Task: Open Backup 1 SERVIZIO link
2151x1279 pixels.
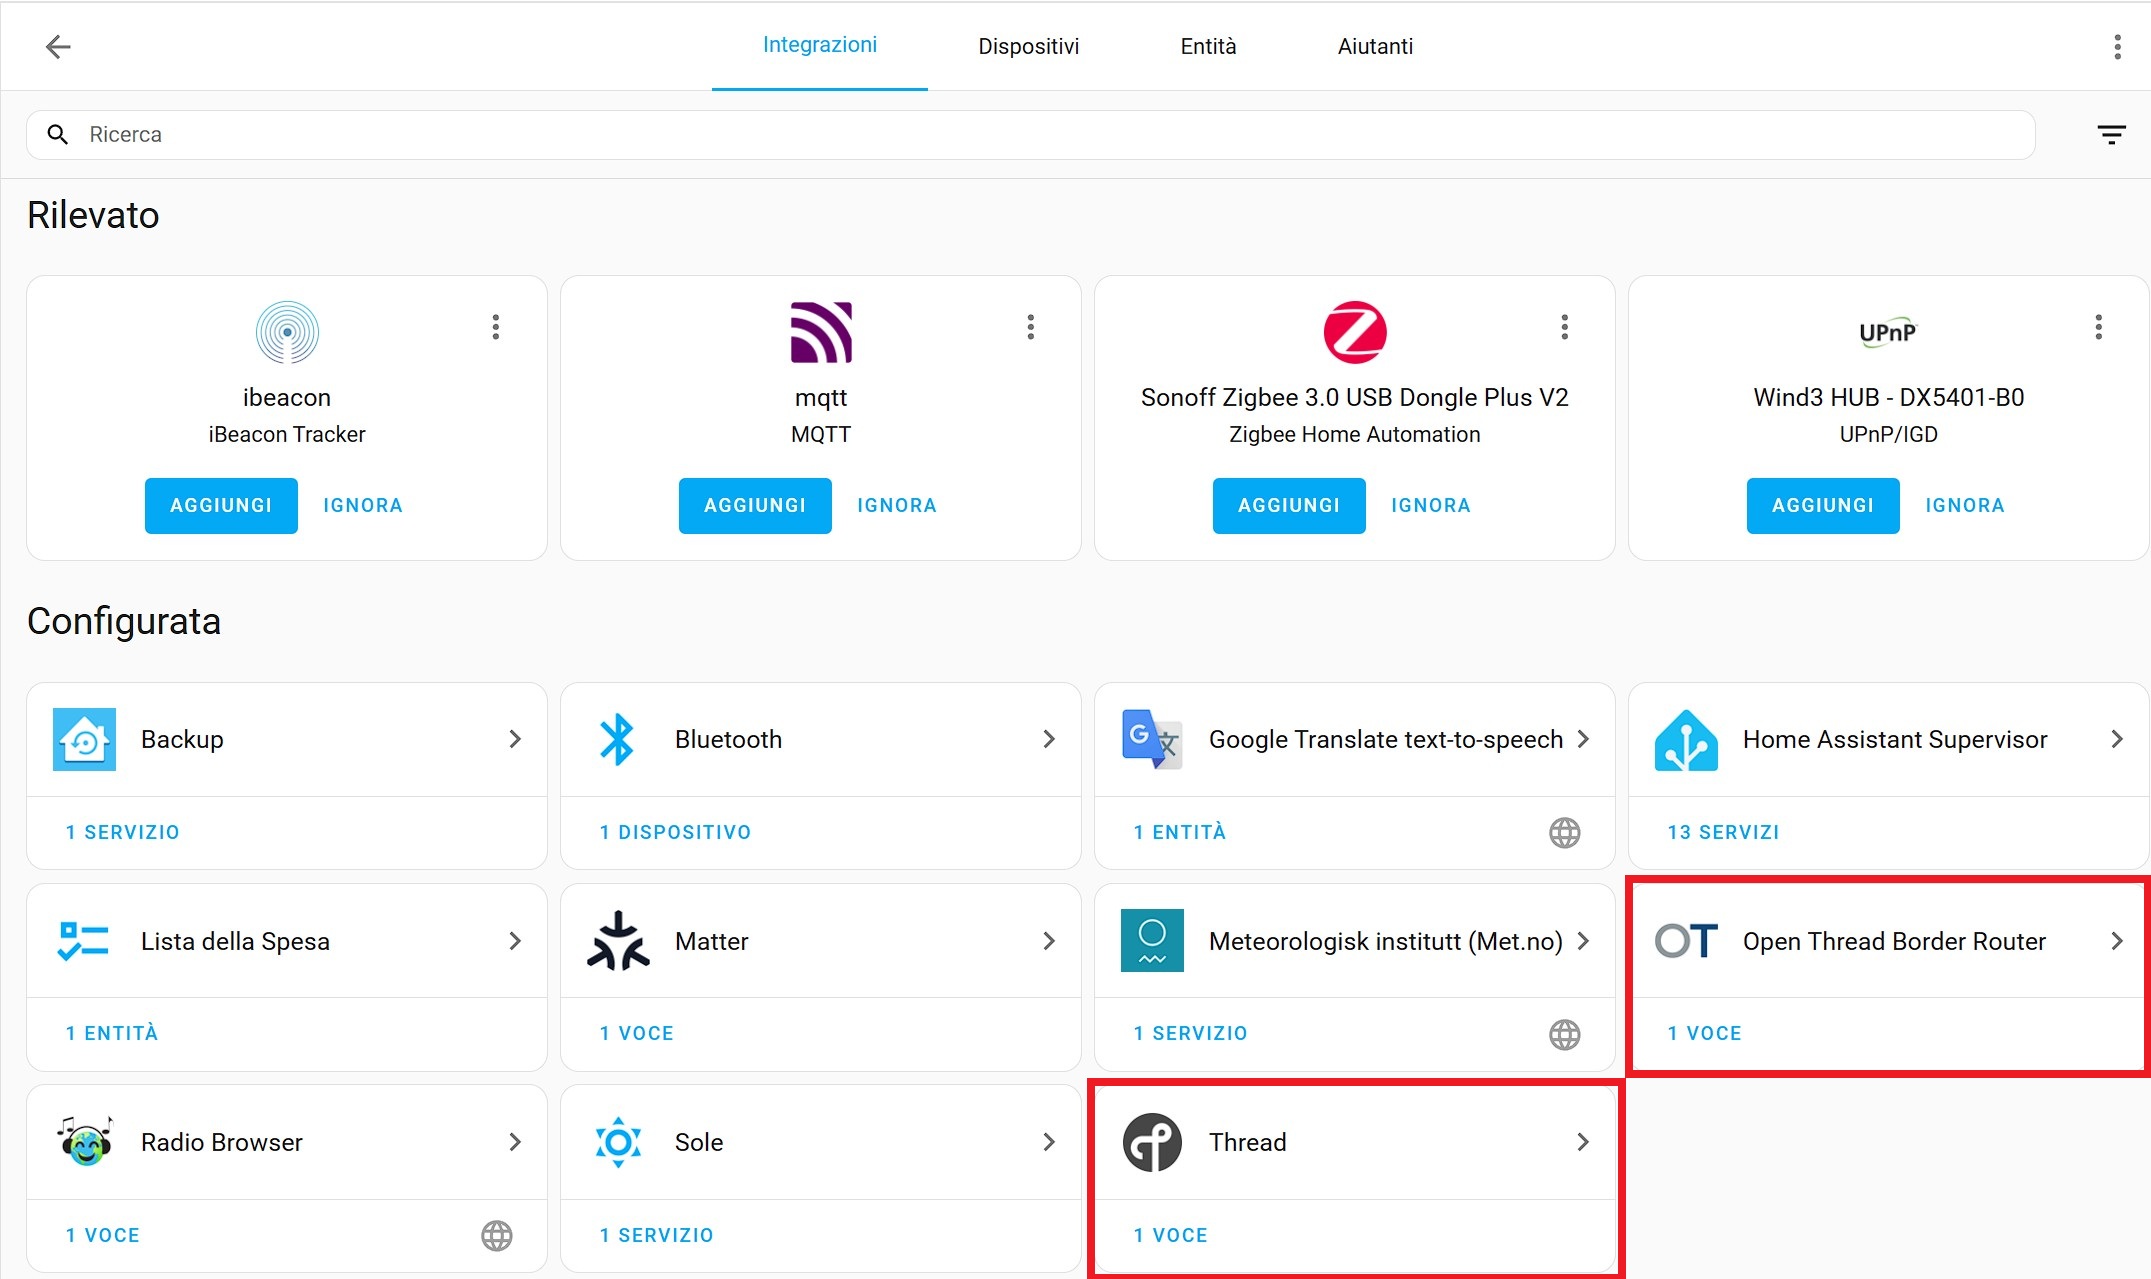Action: click(122, 832)
